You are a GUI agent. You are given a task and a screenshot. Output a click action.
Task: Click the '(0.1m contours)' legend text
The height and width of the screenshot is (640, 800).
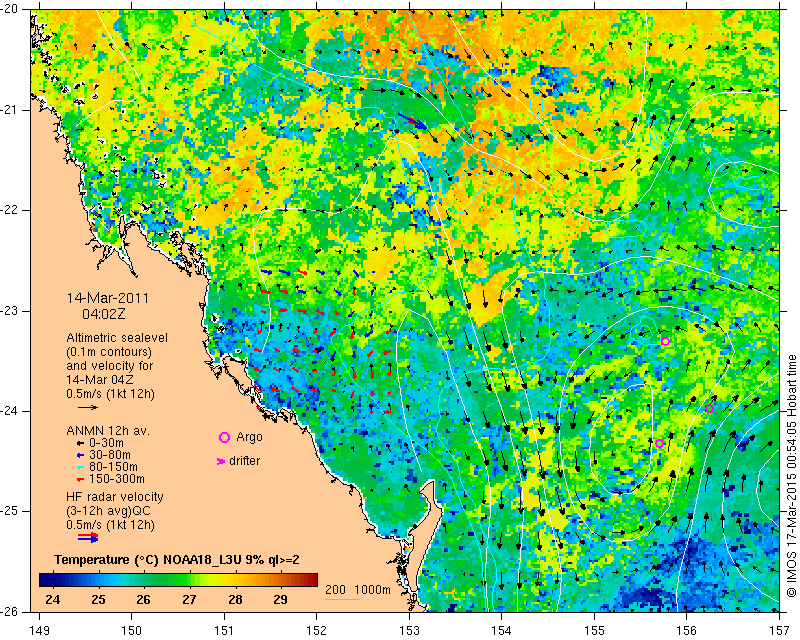[x=109, y=352]
